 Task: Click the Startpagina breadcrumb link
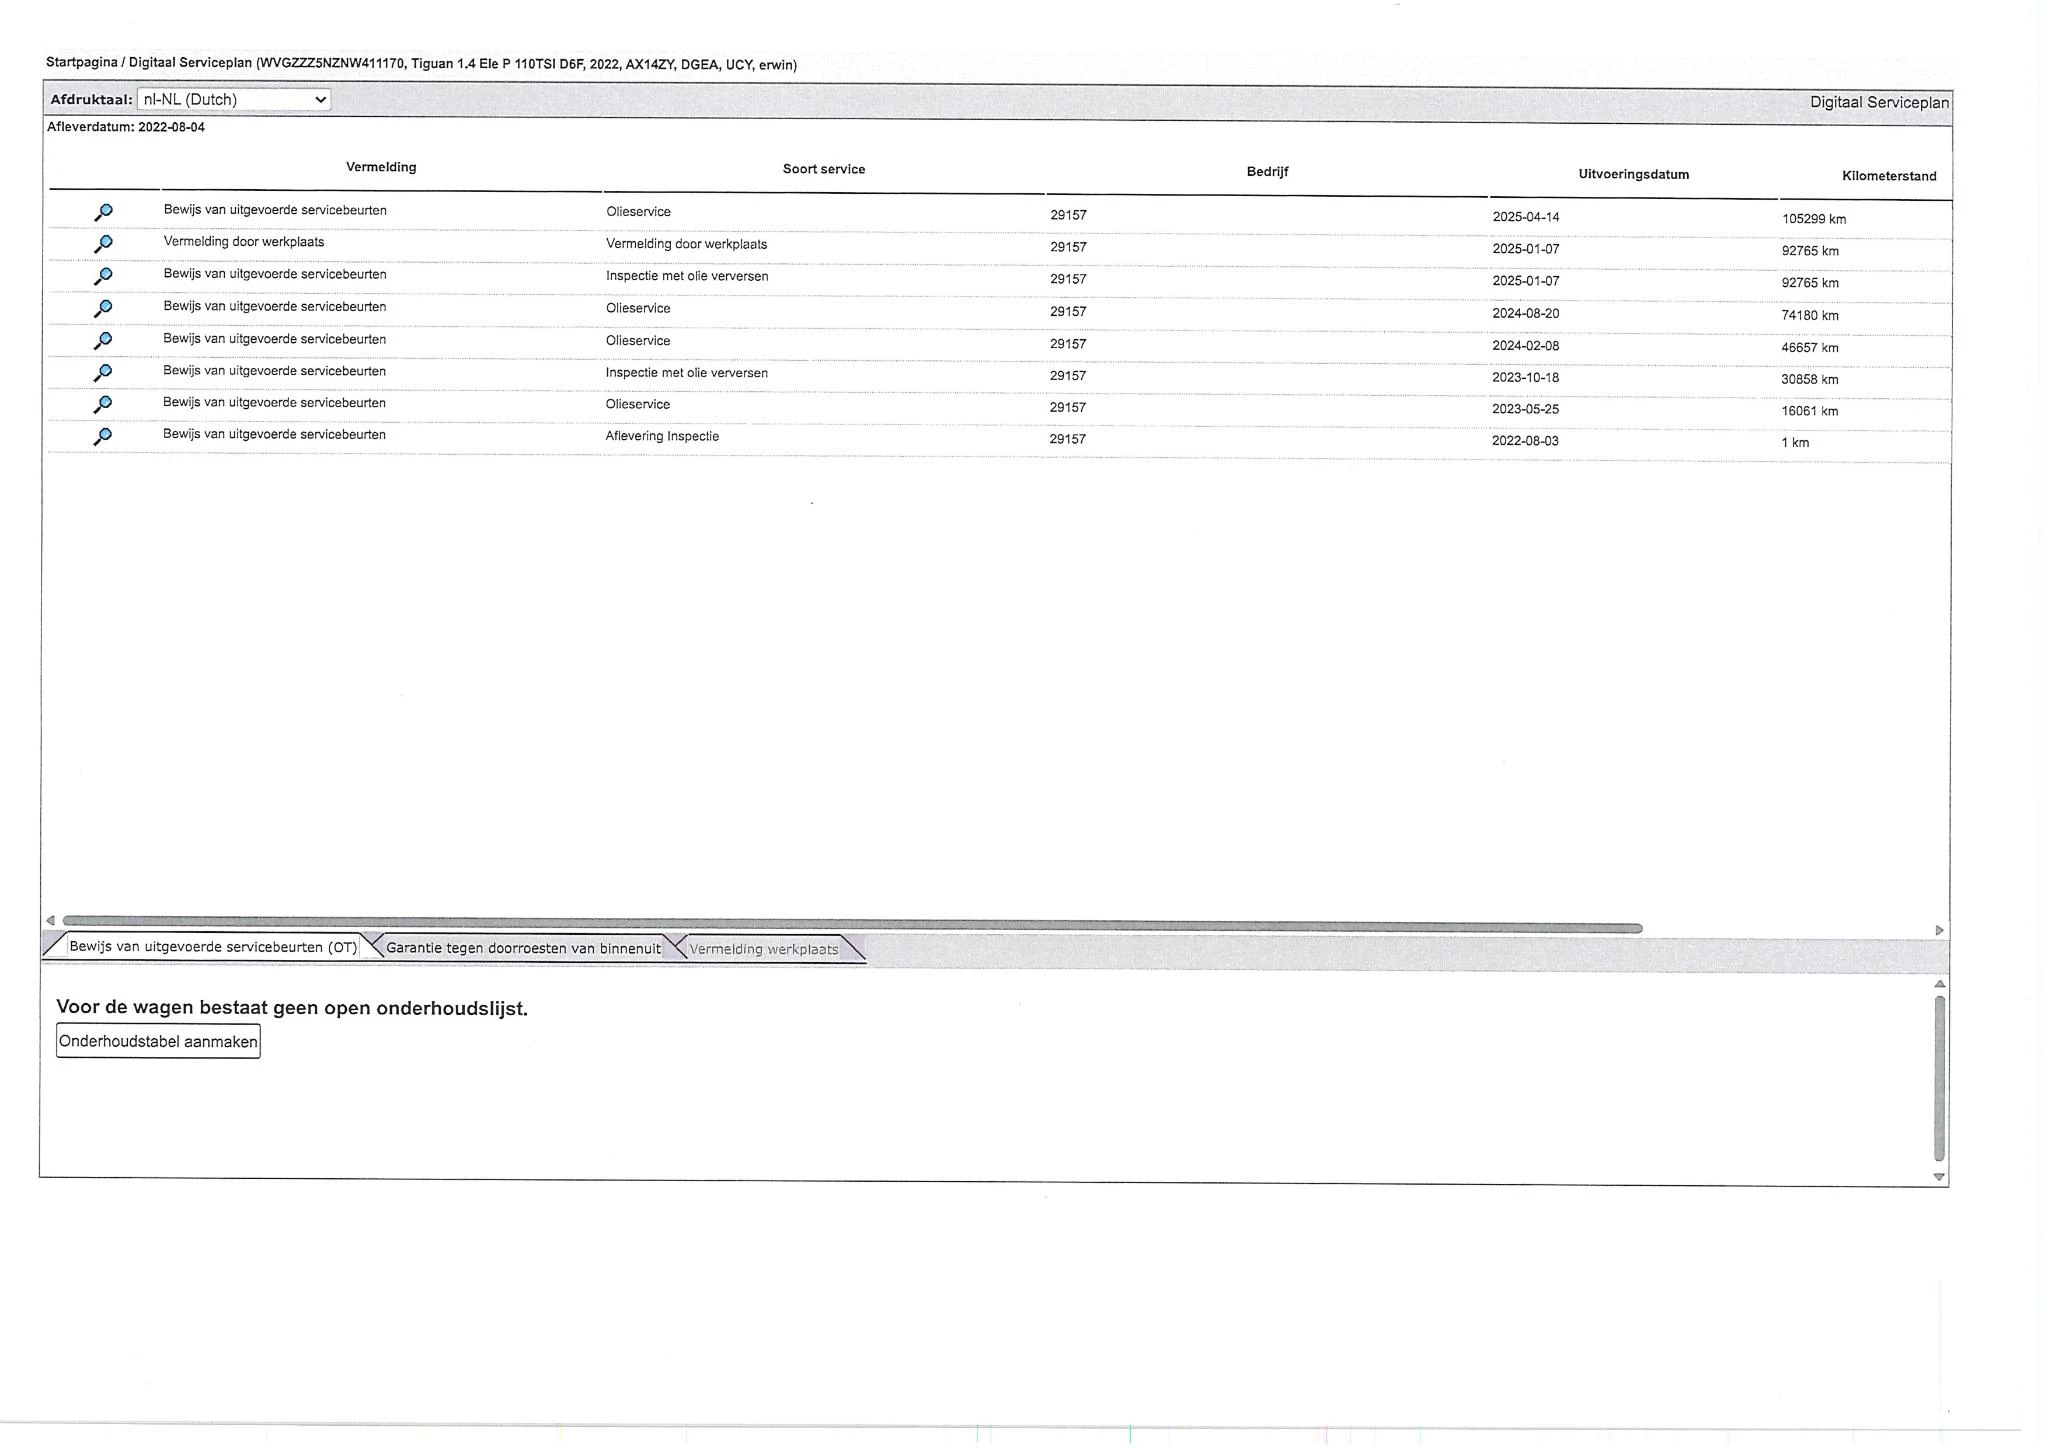[x=81, y=62]
